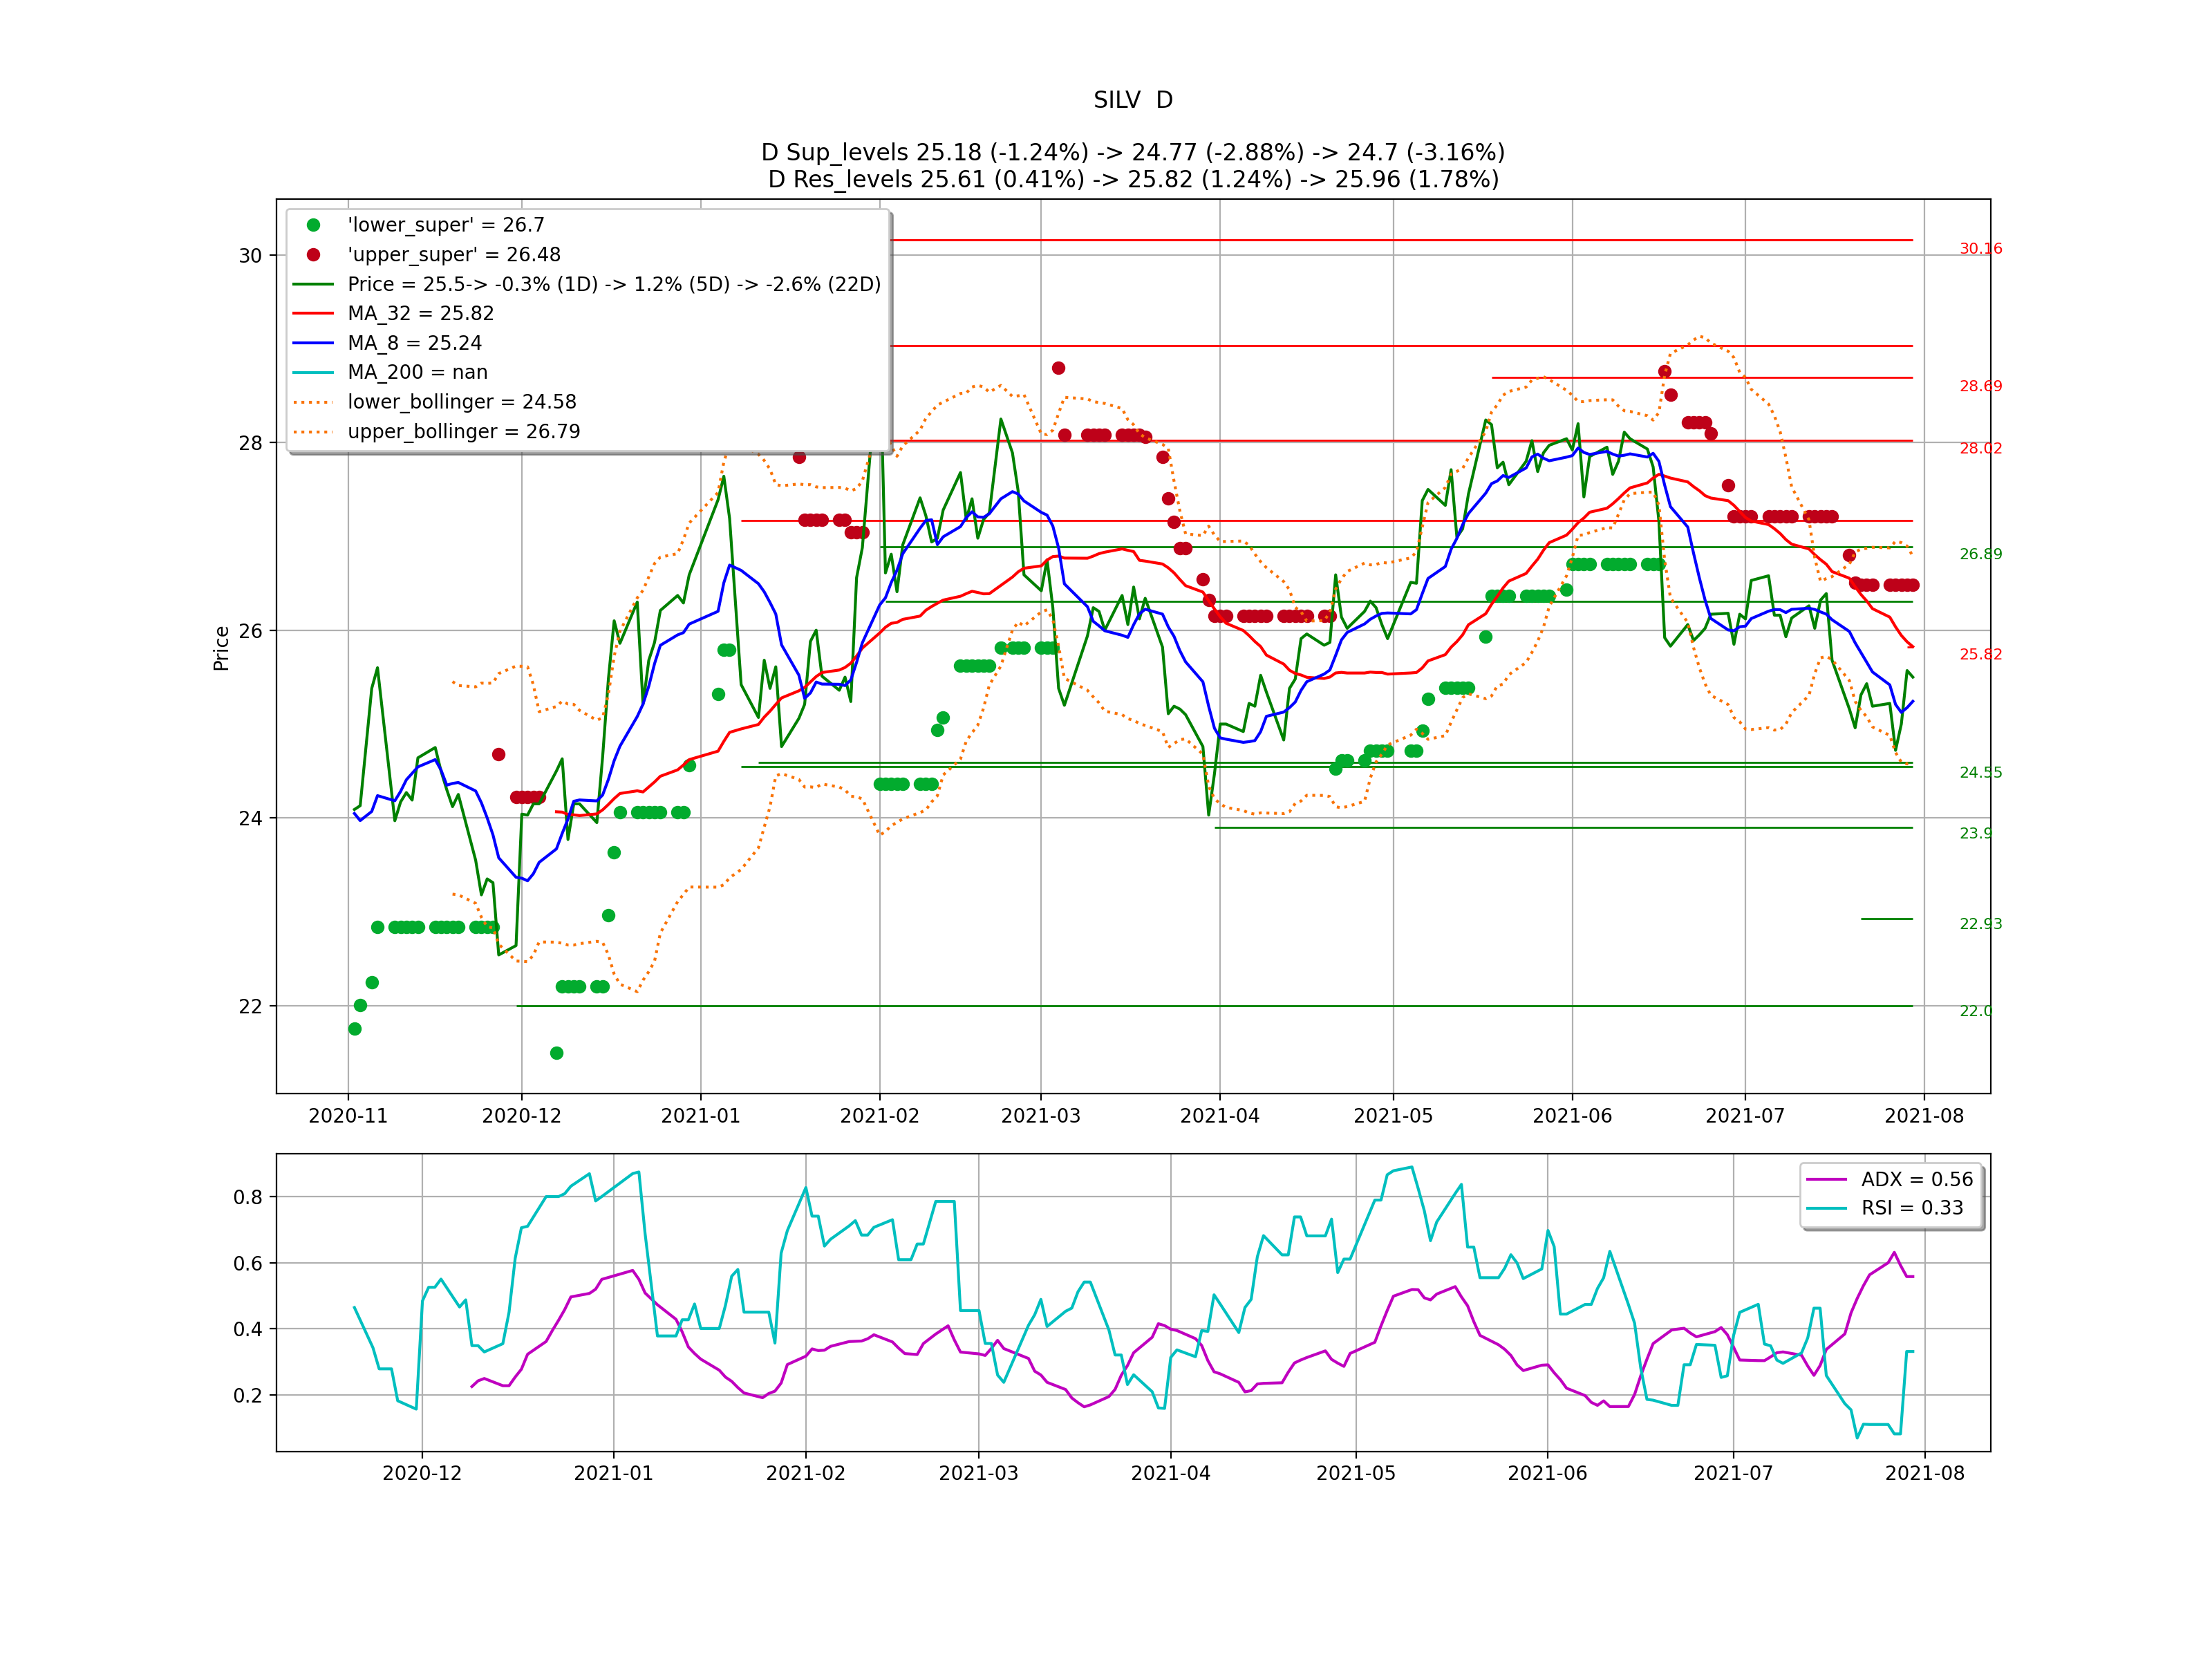This screenshot has height=1659, width=2212.
Task: Click the green 26.89 support level label
Action: click(1980, 554)
